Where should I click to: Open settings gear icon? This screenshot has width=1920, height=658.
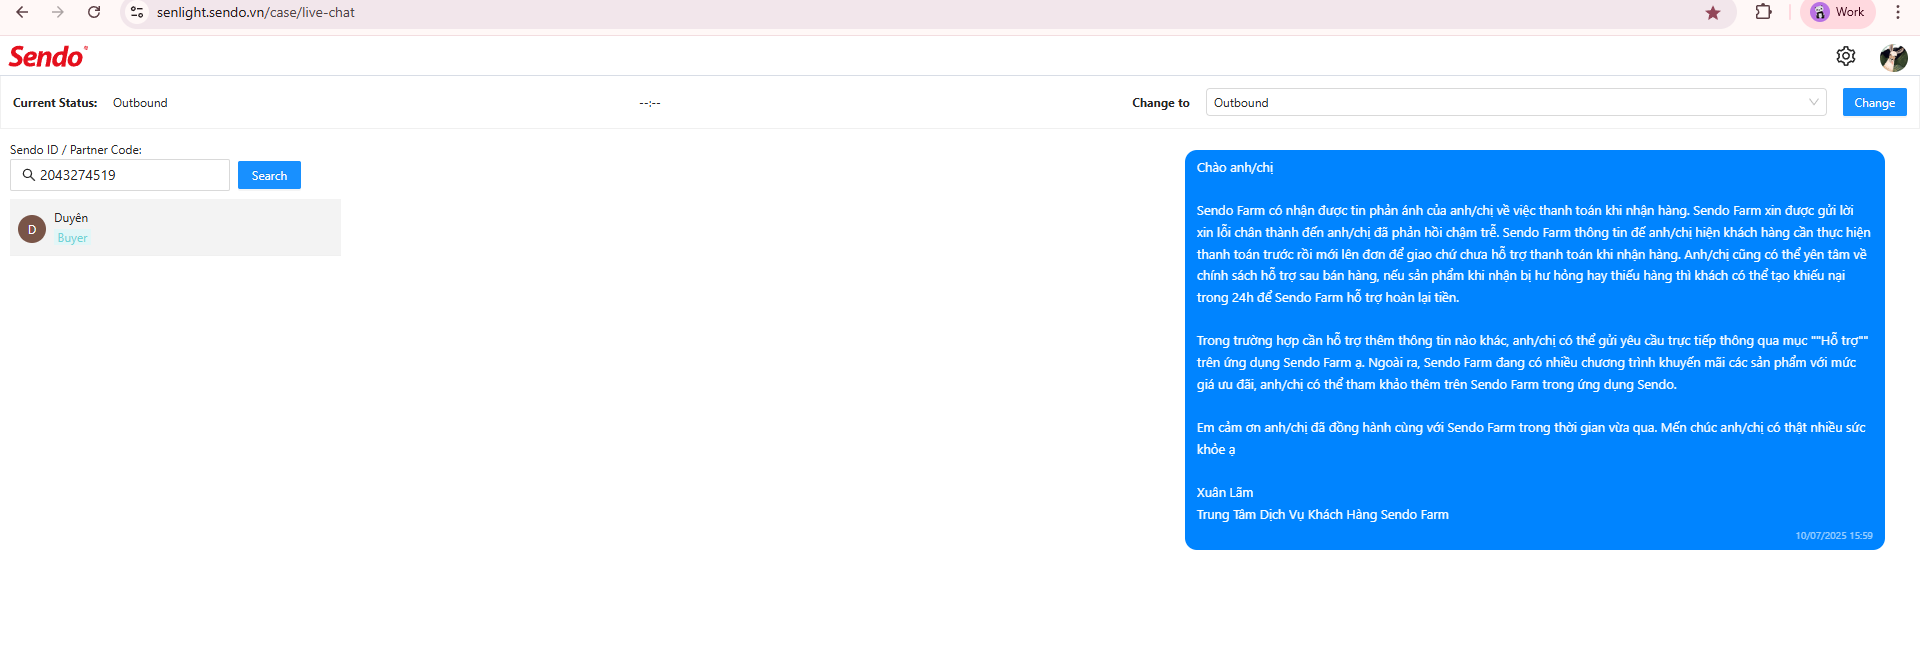[1846, 56]
